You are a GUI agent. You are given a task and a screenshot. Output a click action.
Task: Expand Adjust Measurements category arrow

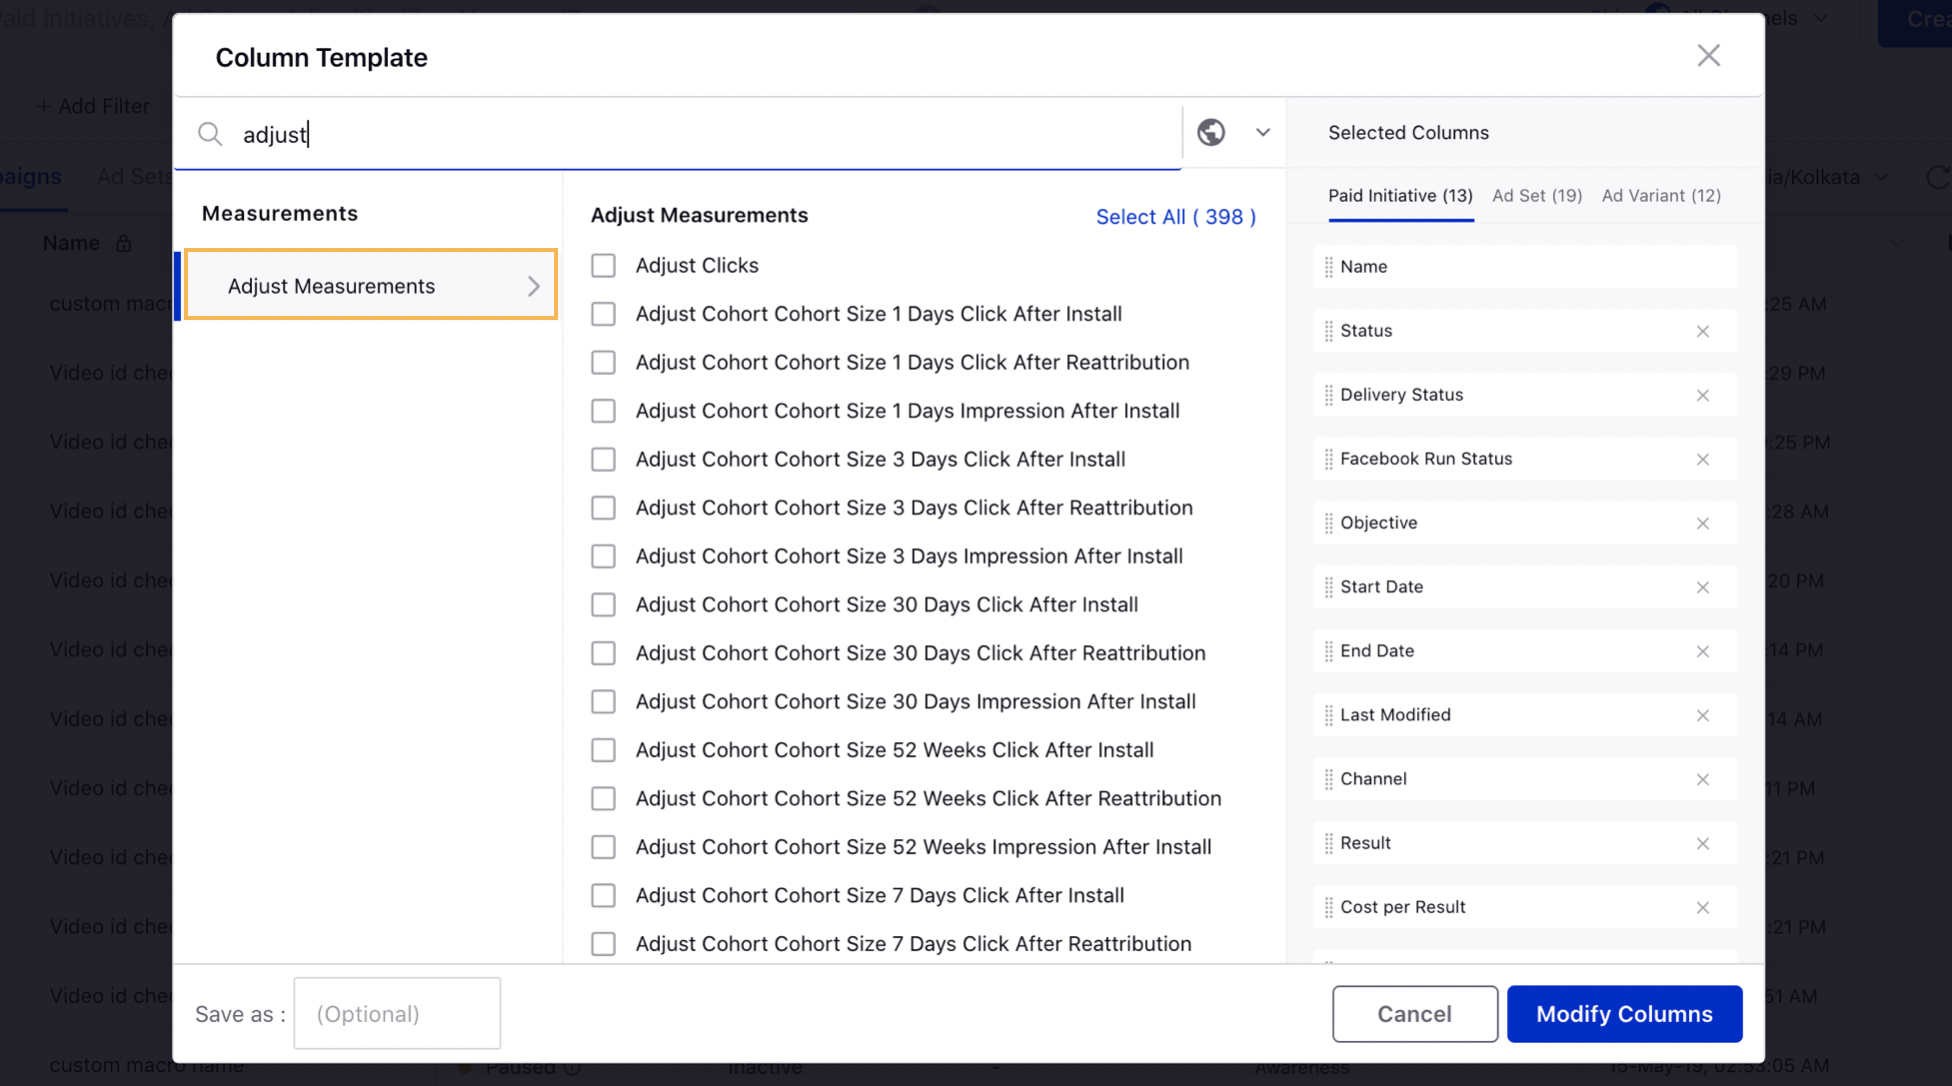pyautogui.click(x=532, y=286)
